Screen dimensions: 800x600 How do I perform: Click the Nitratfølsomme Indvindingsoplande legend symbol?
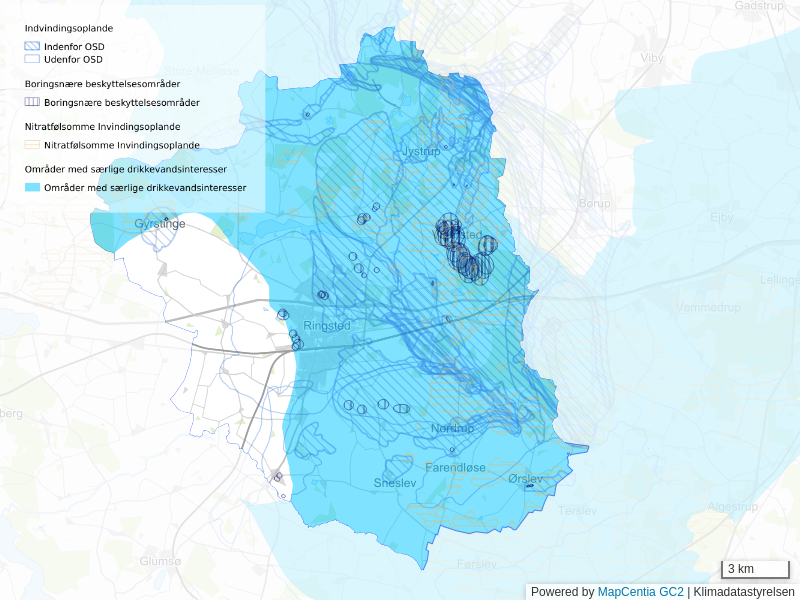point(32,145)
